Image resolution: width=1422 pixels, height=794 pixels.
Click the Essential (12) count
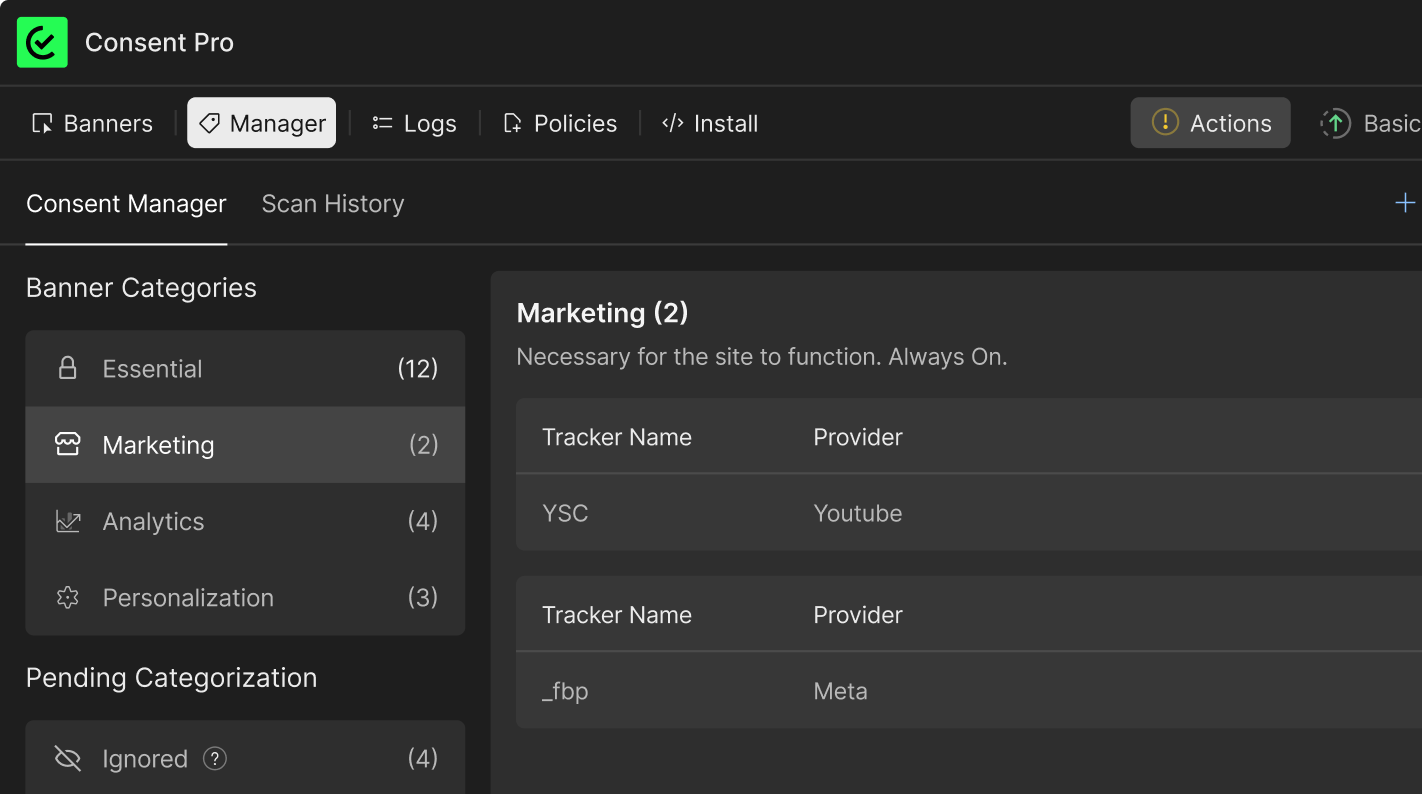point(418,368)
